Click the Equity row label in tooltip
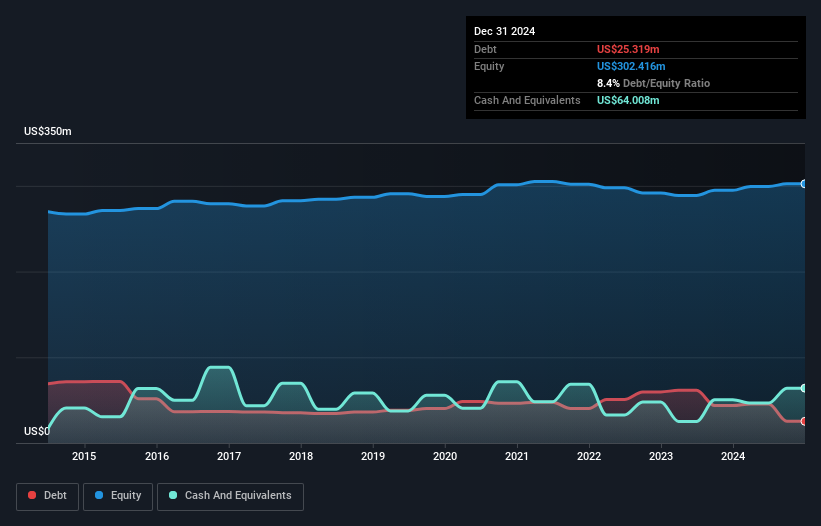Image resolution: width=821 pixels, height=526 pixels. pos(489,66)
